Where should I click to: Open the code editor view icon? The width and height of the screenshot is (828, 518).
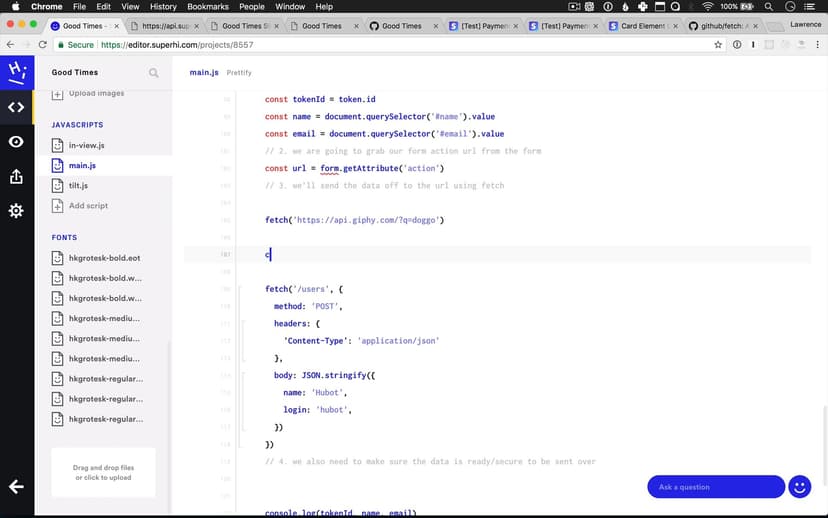click(x=16, y=107)
